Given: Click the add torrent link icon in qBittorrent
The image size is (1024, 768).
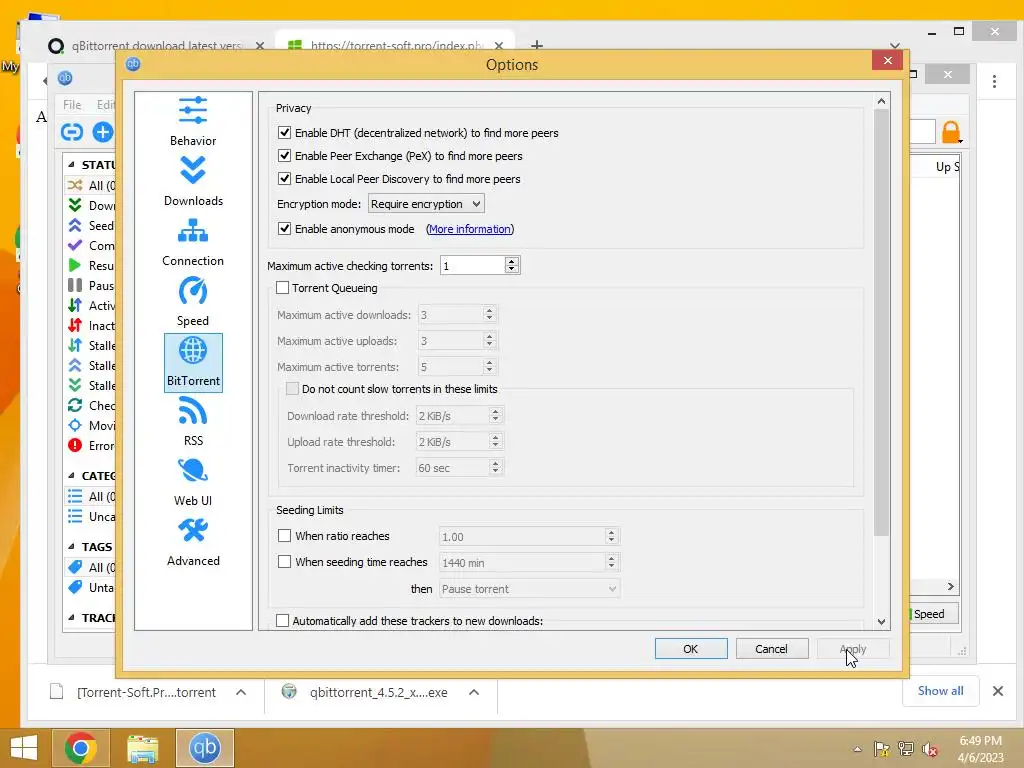Looking at the screenshot, I should pyautogui.click(x=72, y=132).
